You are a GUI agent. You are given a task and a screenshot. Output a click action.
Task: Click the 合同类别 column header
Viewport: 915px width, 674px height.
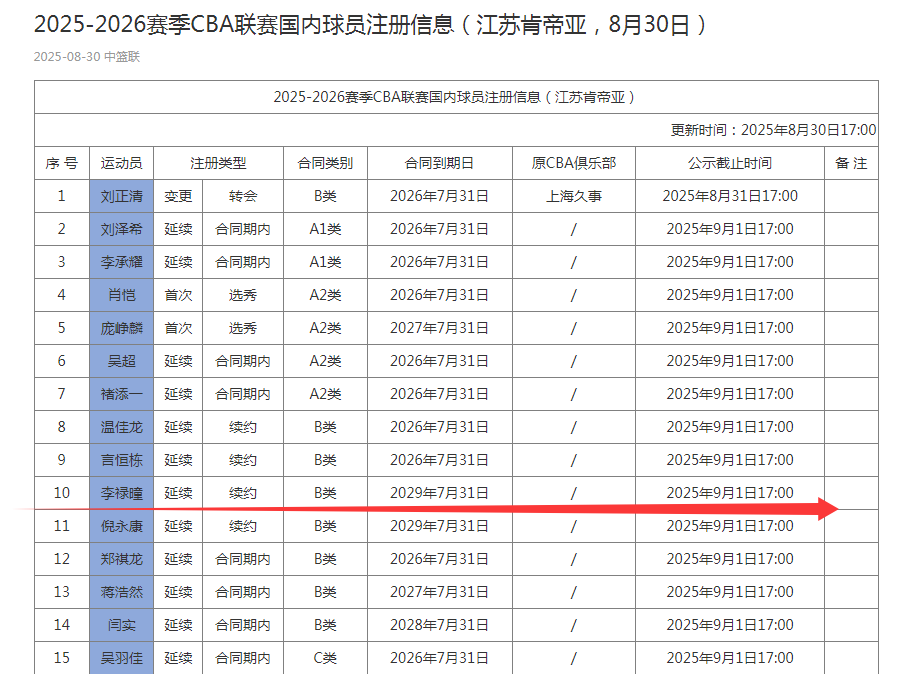[325, 163]
